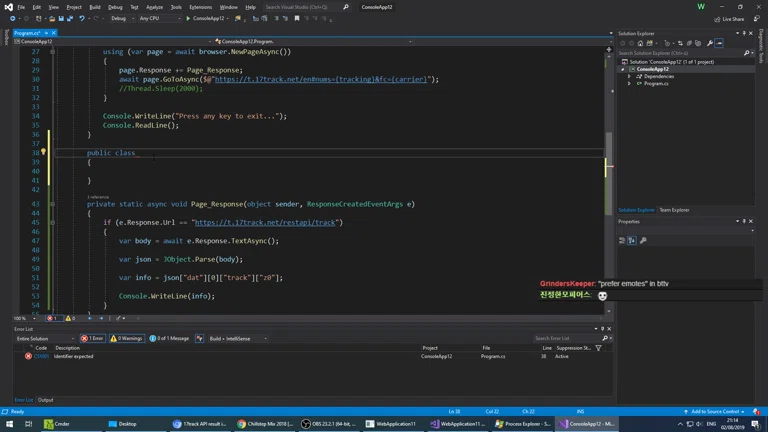The width and height of the screenshot is (768, 432).
Task: Expand the Dependencies tree node
Action: [629, 76]
